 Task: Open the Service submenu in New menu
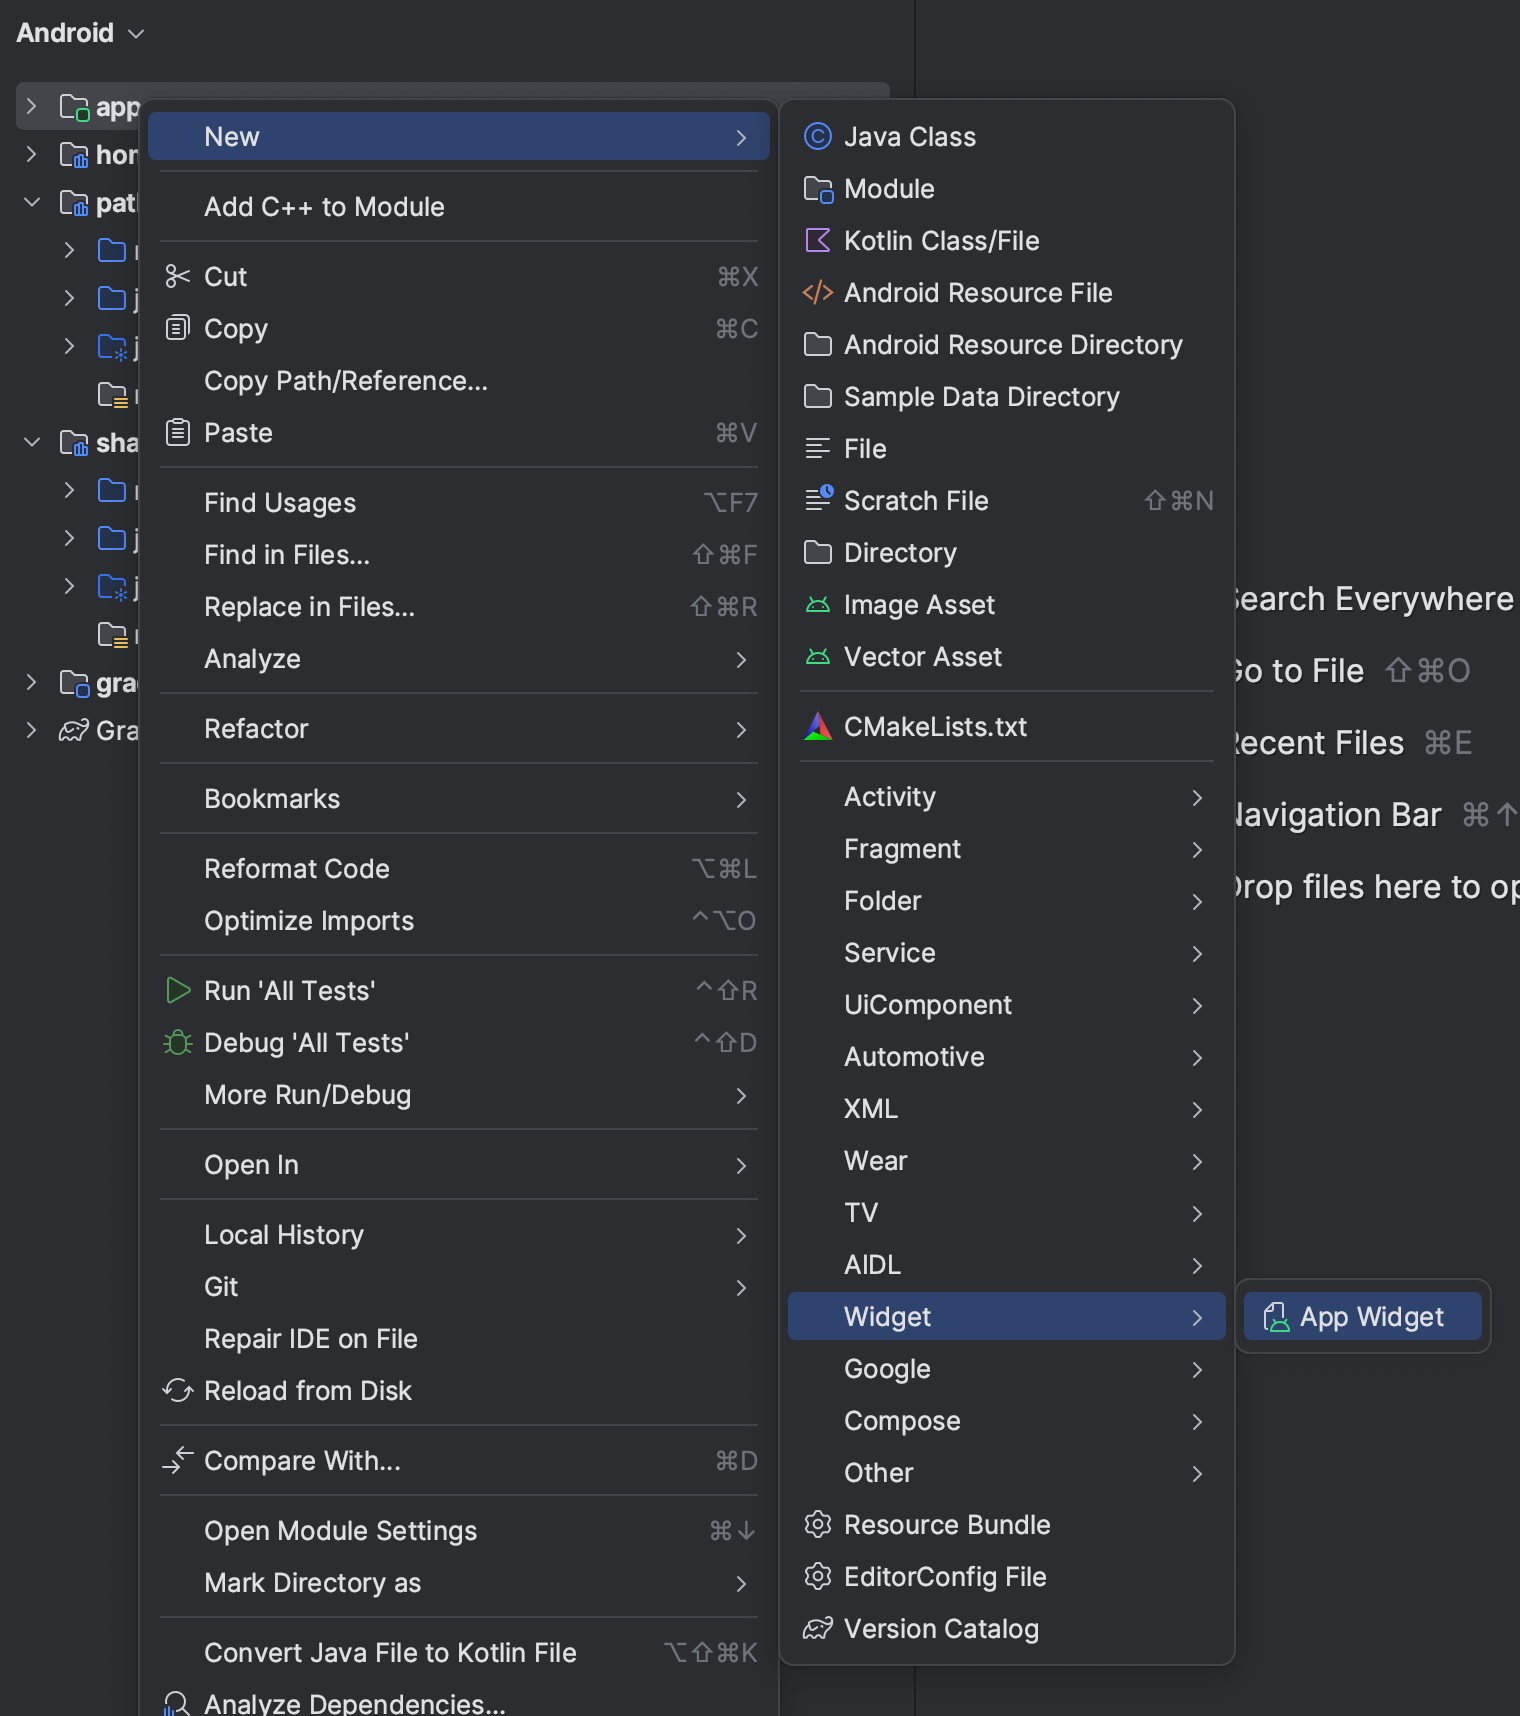coord(1007,953)
